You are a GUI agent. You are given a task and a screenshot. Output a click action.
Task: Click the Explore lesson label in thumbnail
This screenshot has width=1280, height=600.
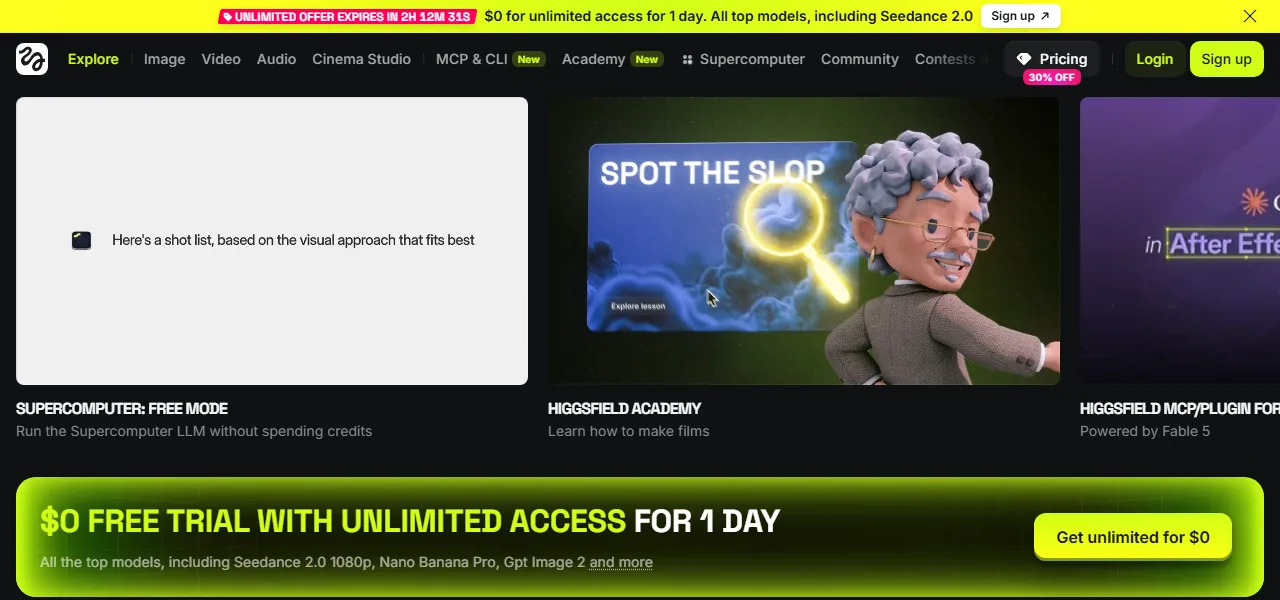point(638,306)
